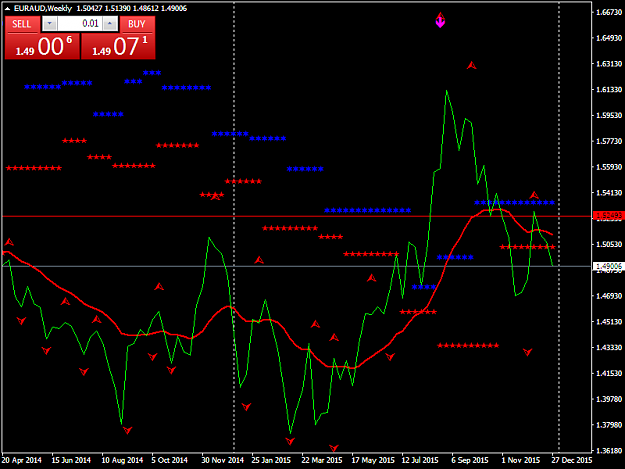
Task: Click the sell price 1.49 00 panel
Action: [x=42, y=46]
